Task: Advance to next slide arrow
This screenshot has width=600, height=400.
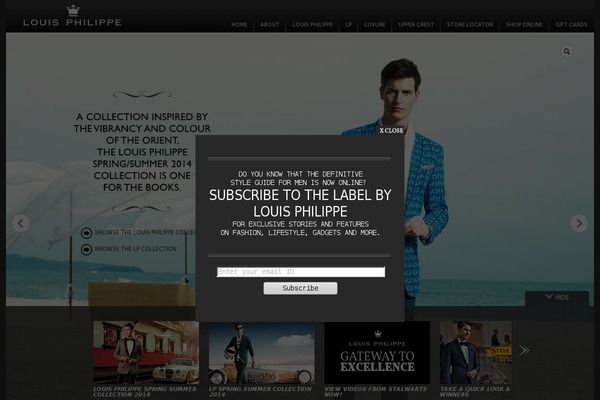Action: (x=579, y=223)
